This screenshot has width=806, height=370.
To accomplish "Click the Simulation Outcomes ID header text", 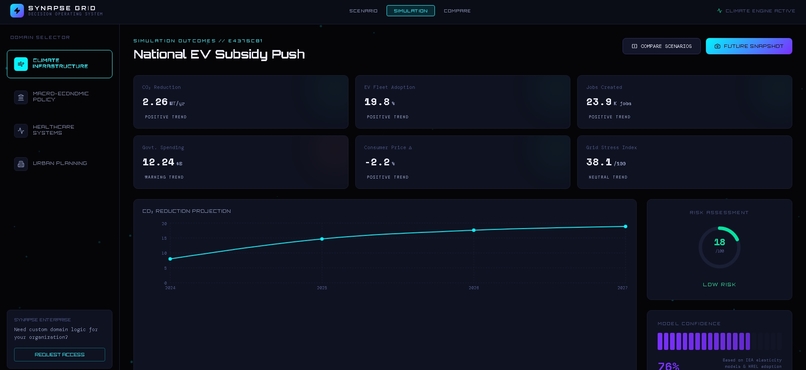I will pos(198,41).
